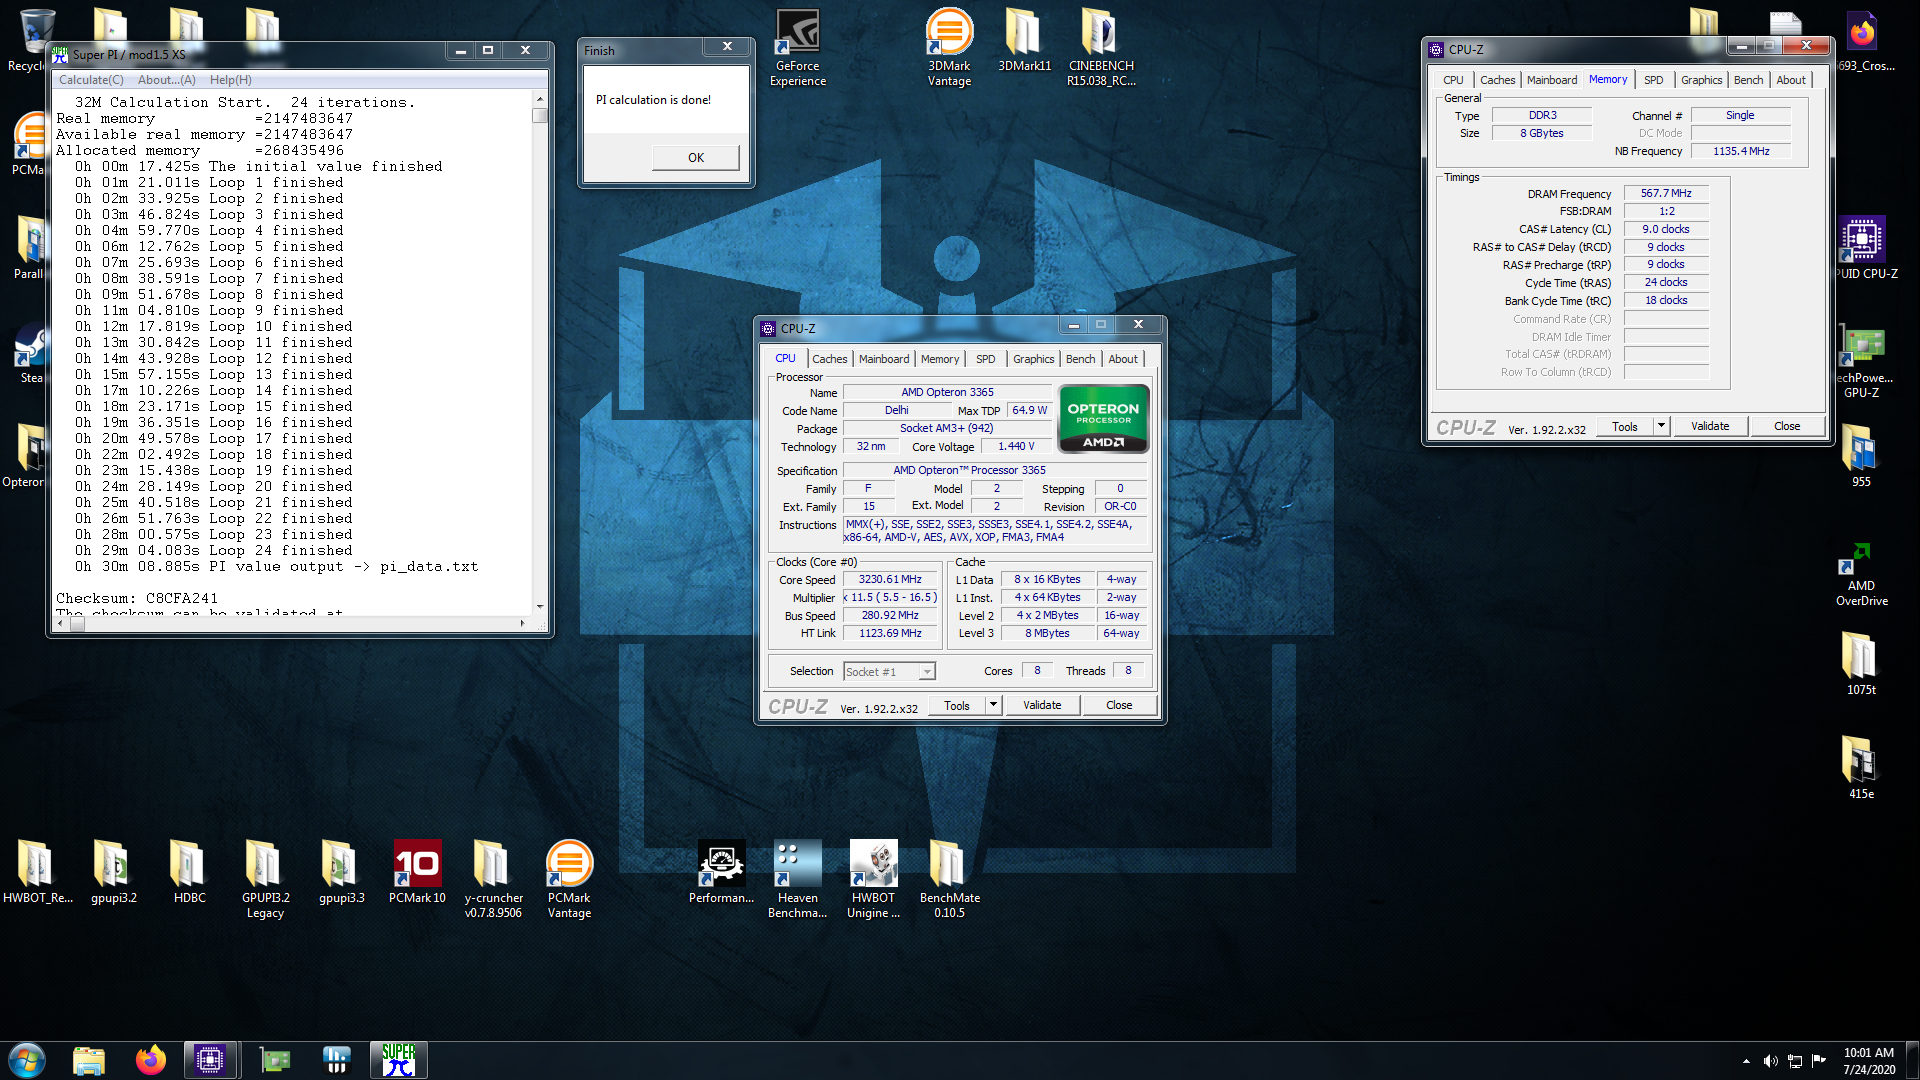This screenshot has width=1920, height=1080.
Task: Switch to Bench tab in center CPU-Z
Action: [x=1080, y=359]
